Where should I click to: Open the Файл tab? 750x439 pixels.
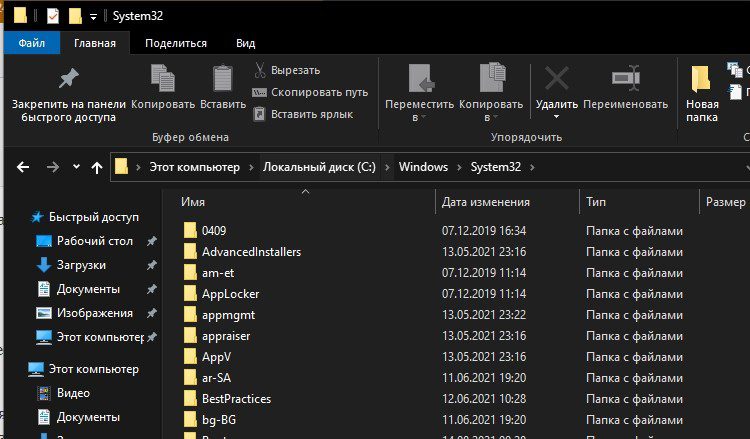tap(32, 43)
